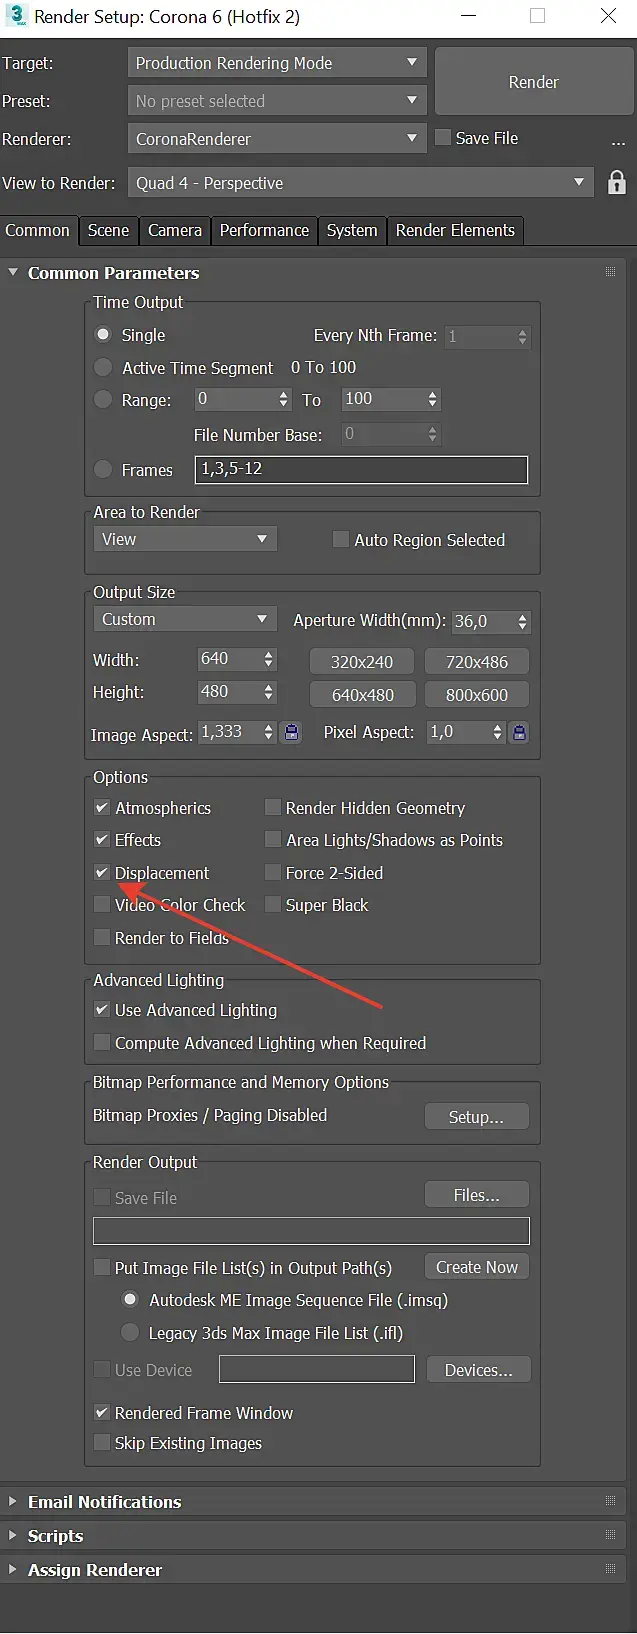Image resolution: width=637 pixels, height=1634 pixels.
Task: Toggle the Displacement checkbox
Action: coord(101,872)
